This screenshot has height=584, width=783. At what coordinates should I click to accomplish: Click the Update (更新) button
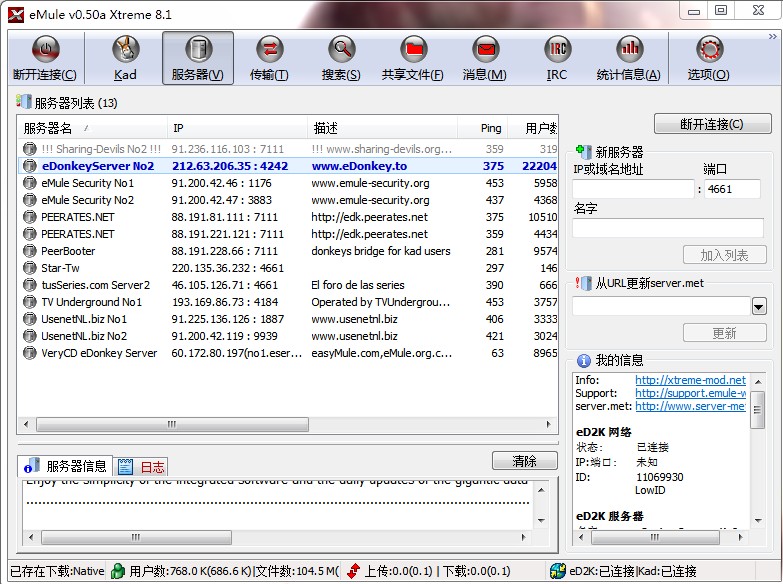(x=725, y=333)
